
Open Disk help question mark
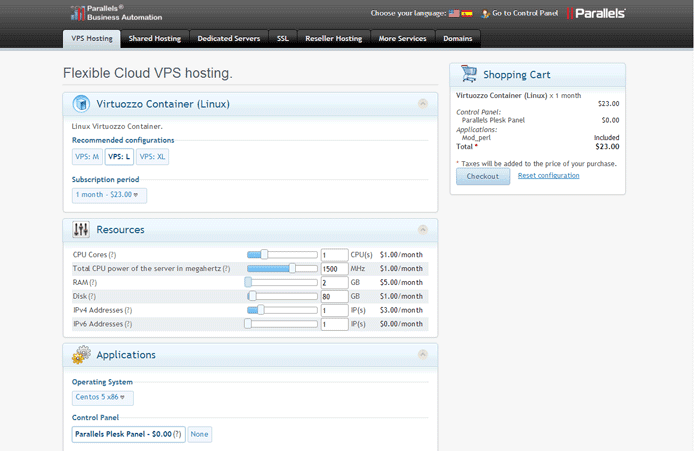[x=92, y=297]
